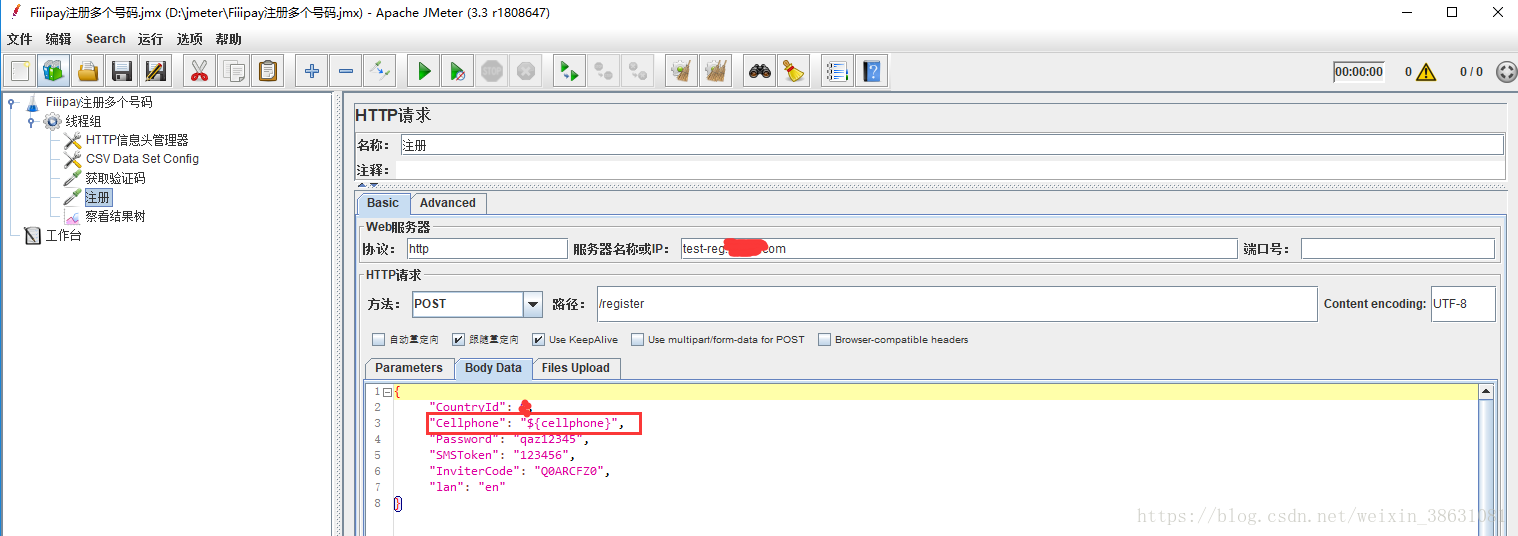Open the Function Helper dialog
Image resolution: width=1518 pixels, height=536 pixels.
(x=838, y=71)
